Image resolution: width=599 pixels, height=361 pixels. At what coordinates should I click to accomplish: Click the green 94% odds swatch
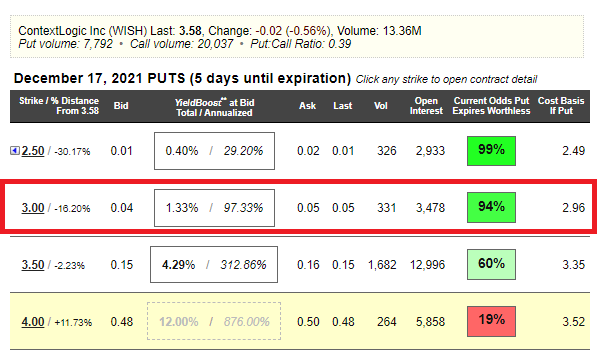(491, 207)
